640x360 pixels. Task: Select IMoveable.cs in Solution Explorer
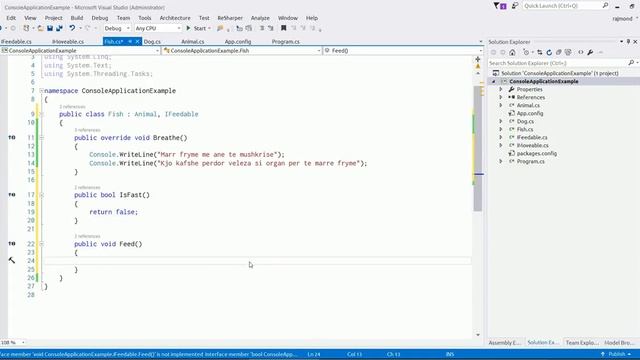click(x=533, y=145)
